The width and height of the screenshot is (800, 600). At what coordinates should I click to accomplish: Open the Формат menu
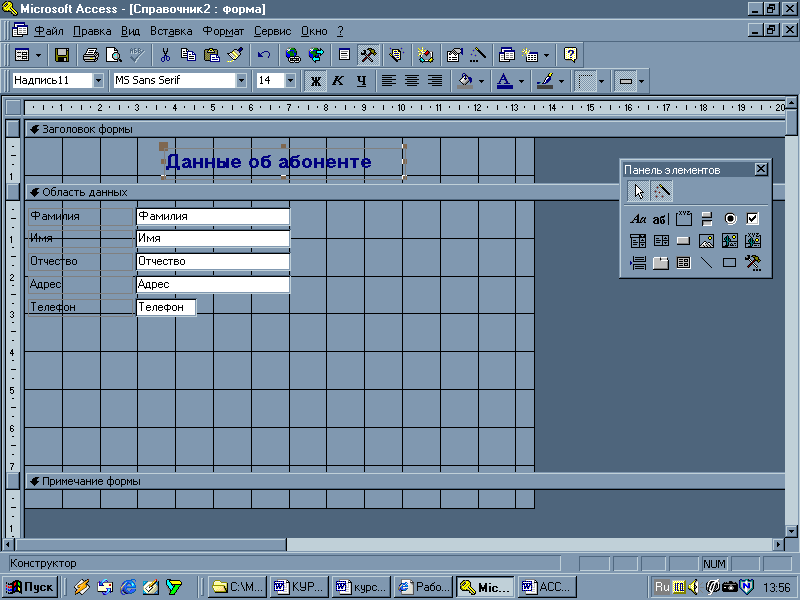coord(223,31)
